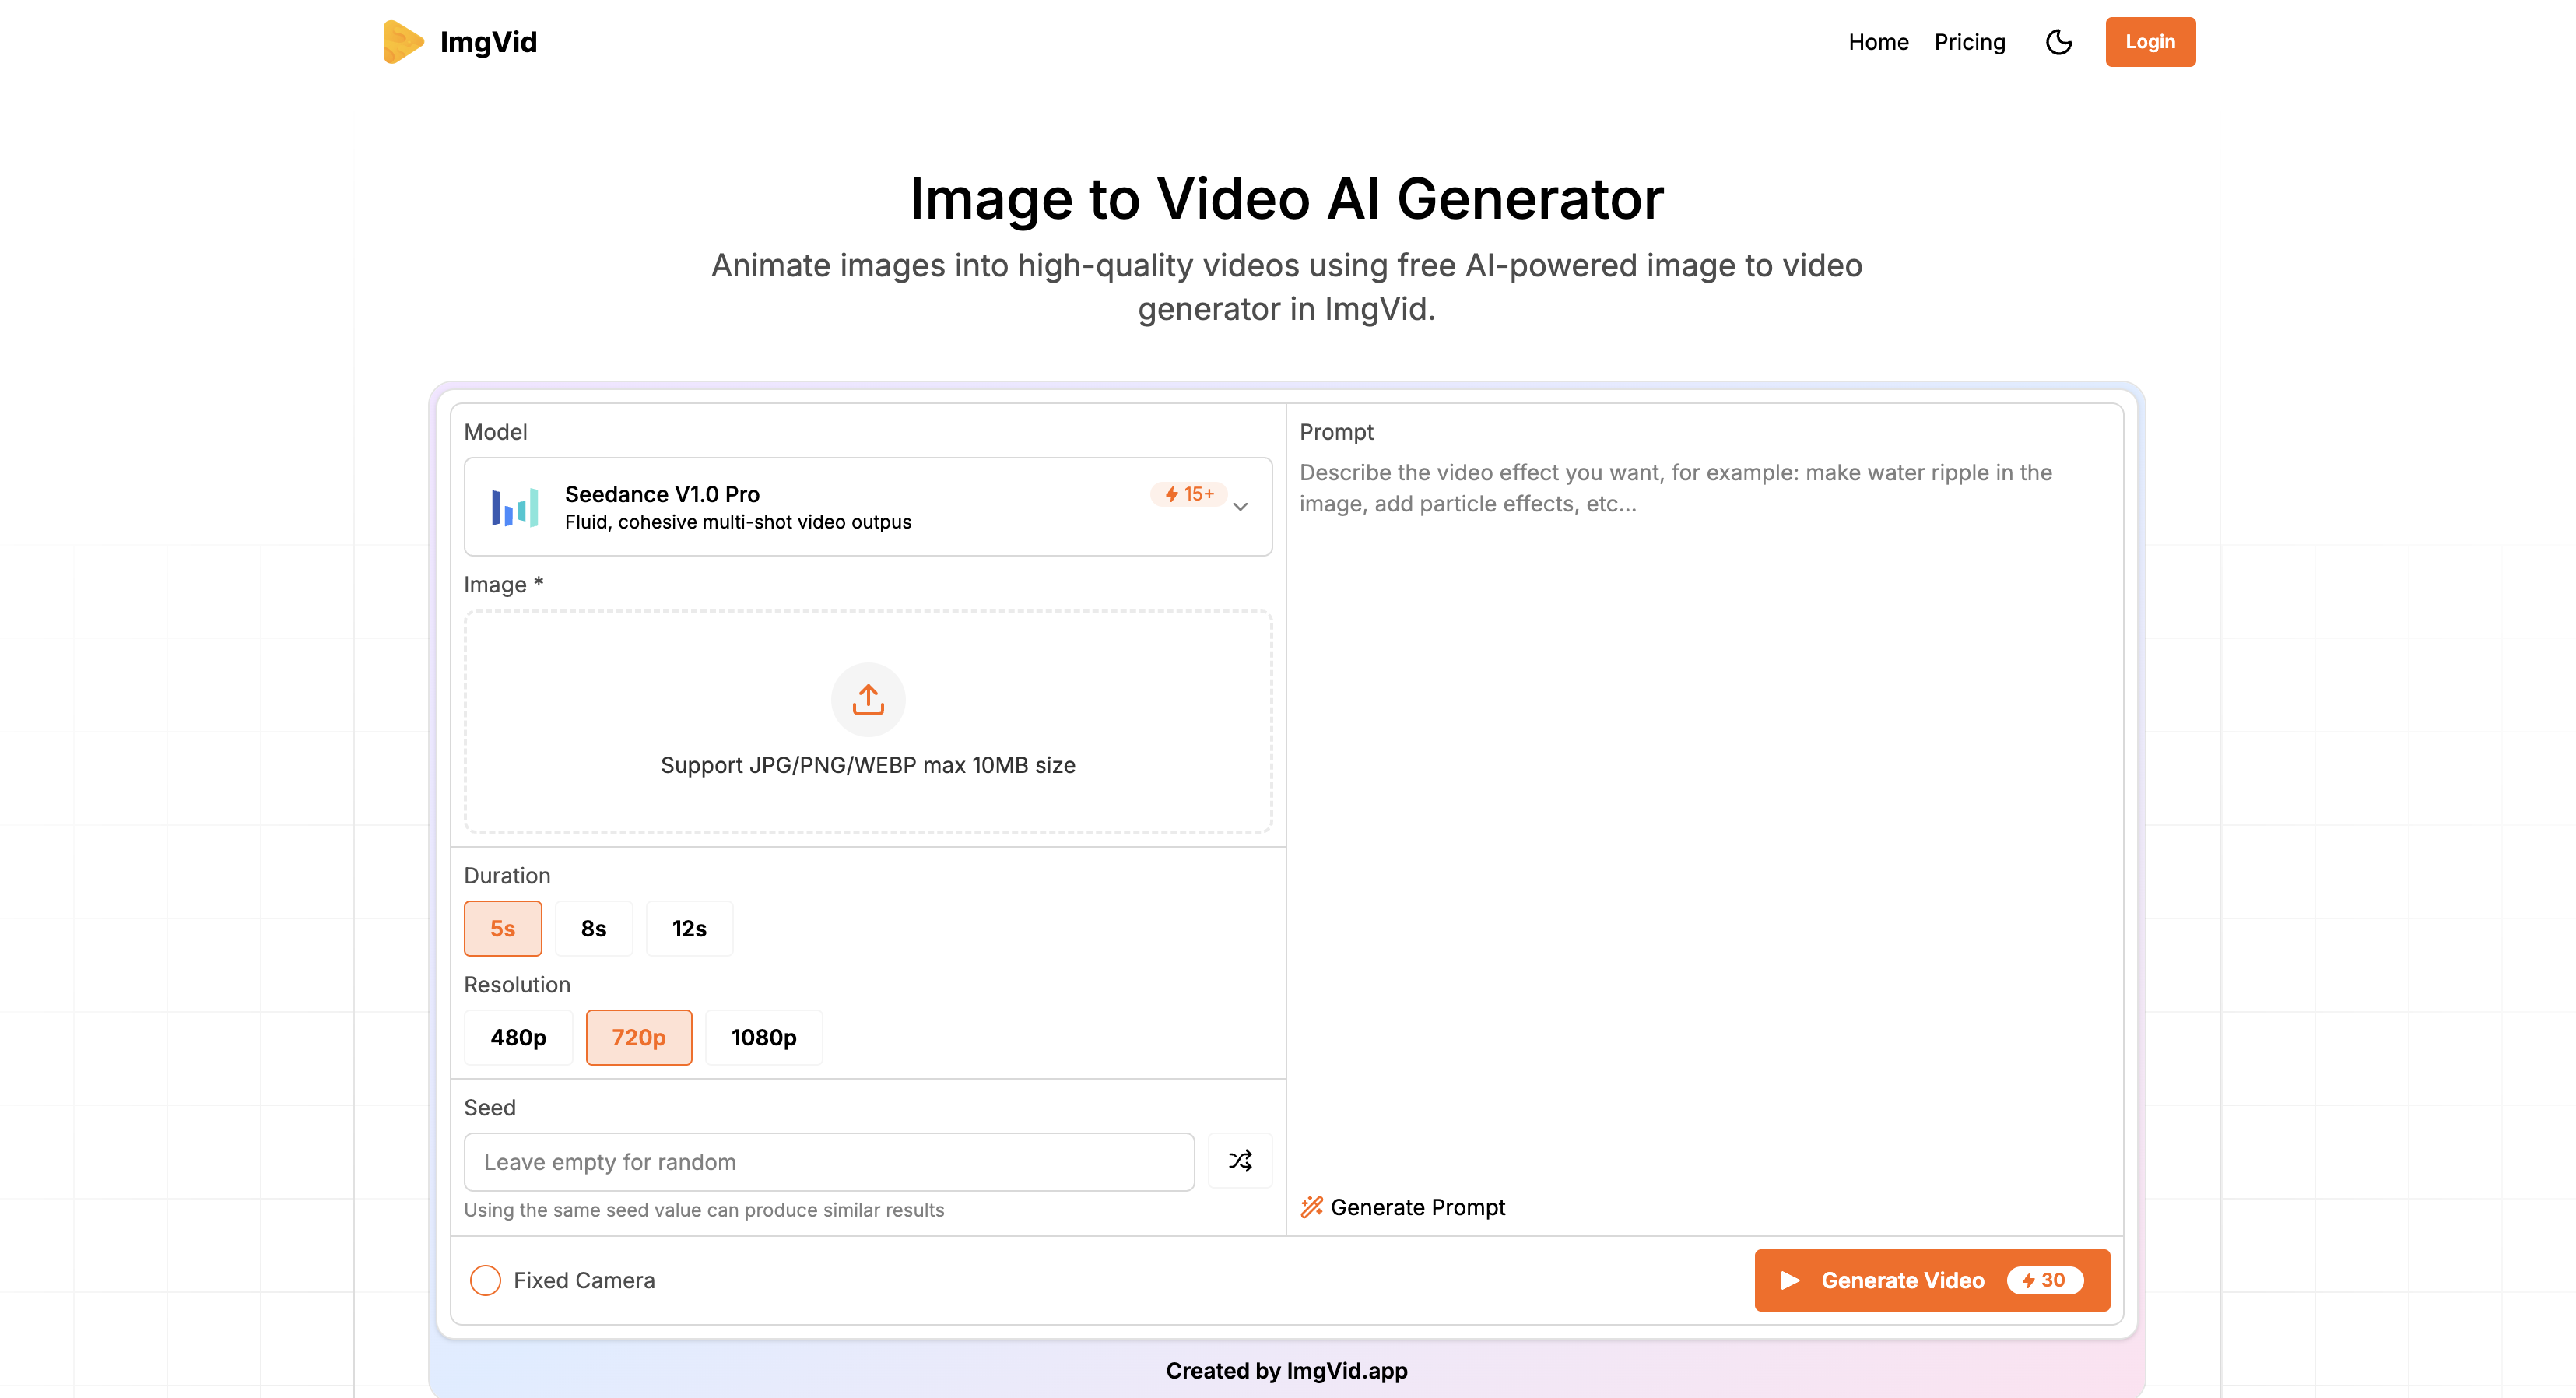Screen dimensions: 2576x1398
Task: Randomize seed with shuffle icon
Action: click(x=1240, y=1161)
